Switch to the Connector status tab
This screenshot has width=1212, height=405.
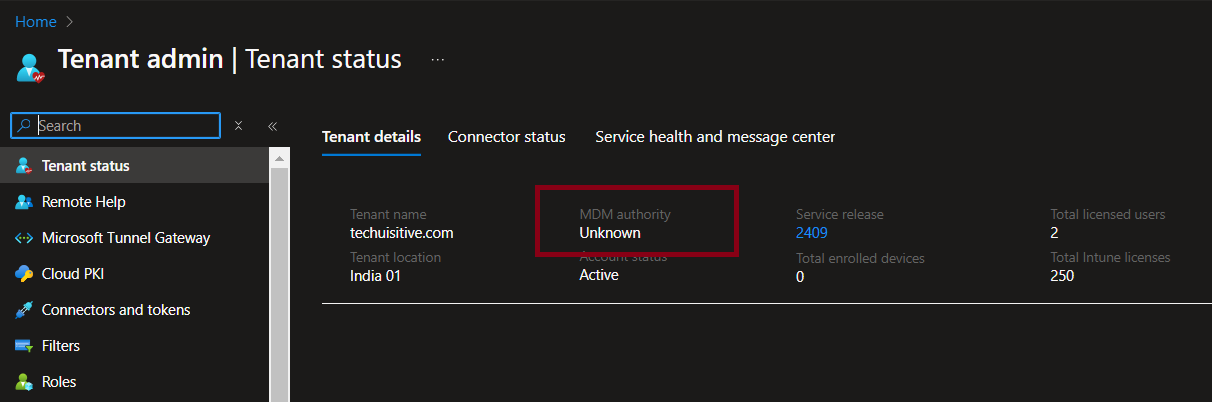507,137
